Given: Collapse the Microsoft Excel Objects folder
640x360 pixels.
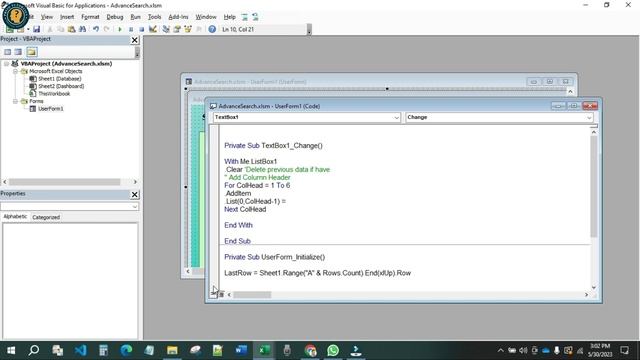Looking at the screenshot, I should (x=15, y=71).
